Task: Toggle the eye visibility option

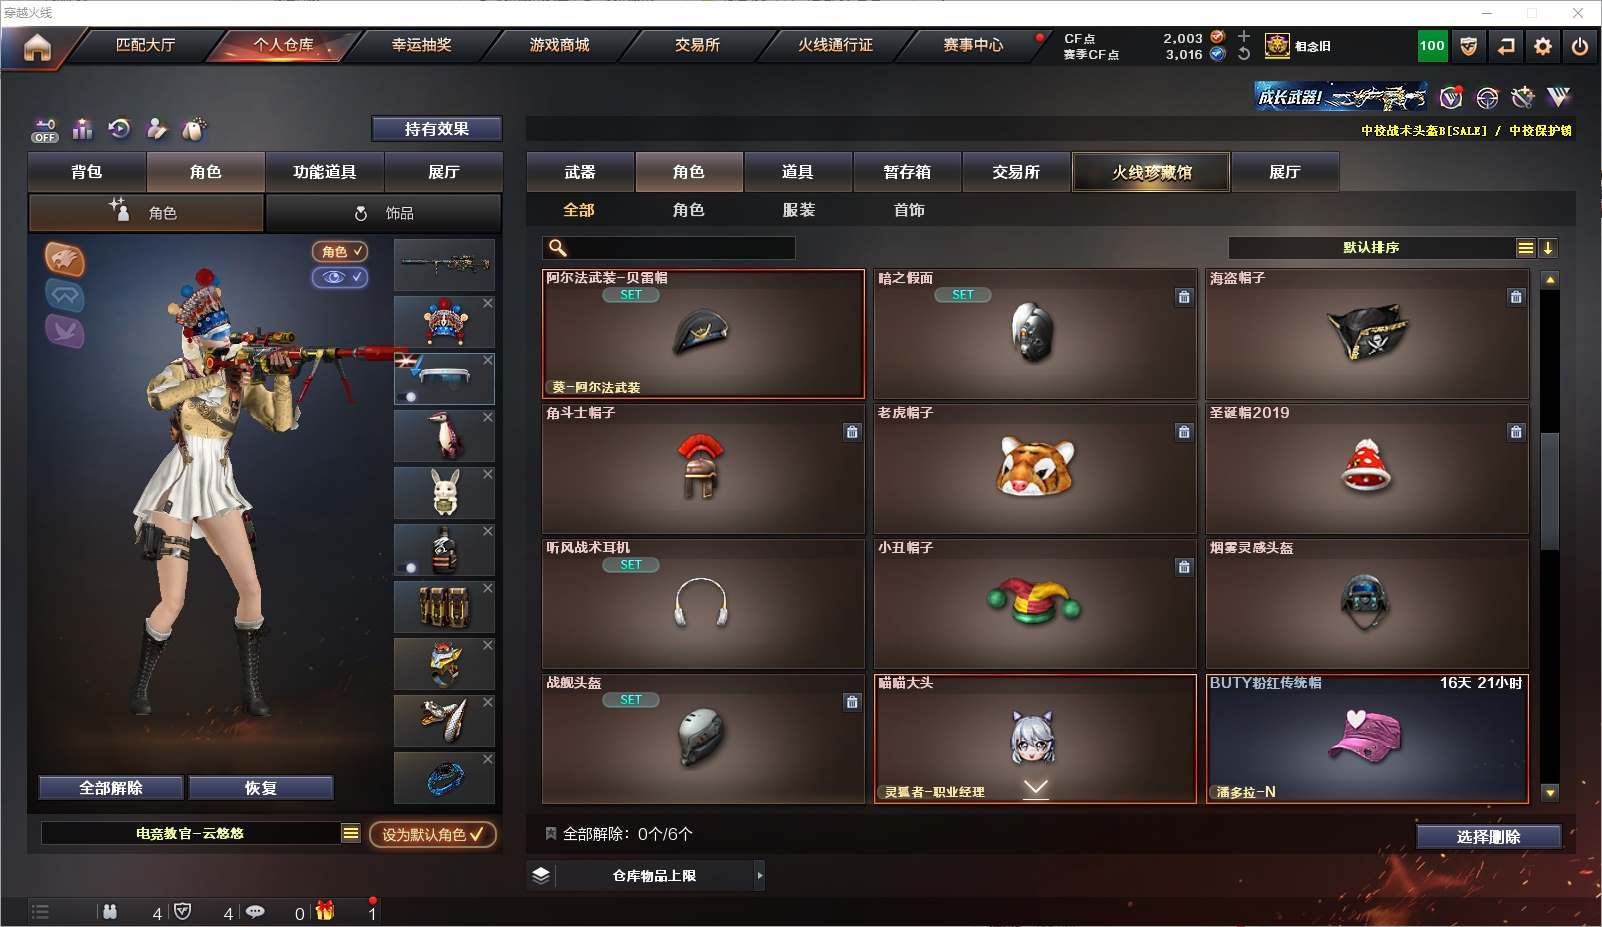Action: 340,277
